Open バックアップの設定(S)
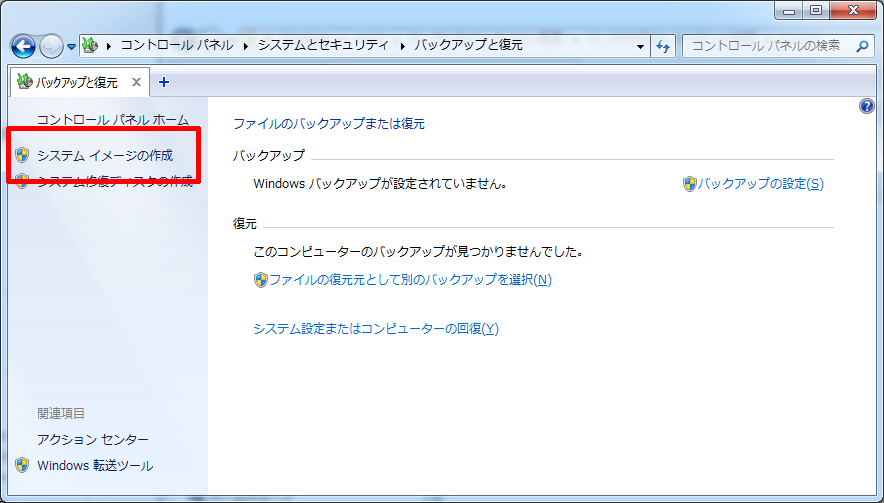This screenshot has height=503, width=884. (760, 184)
